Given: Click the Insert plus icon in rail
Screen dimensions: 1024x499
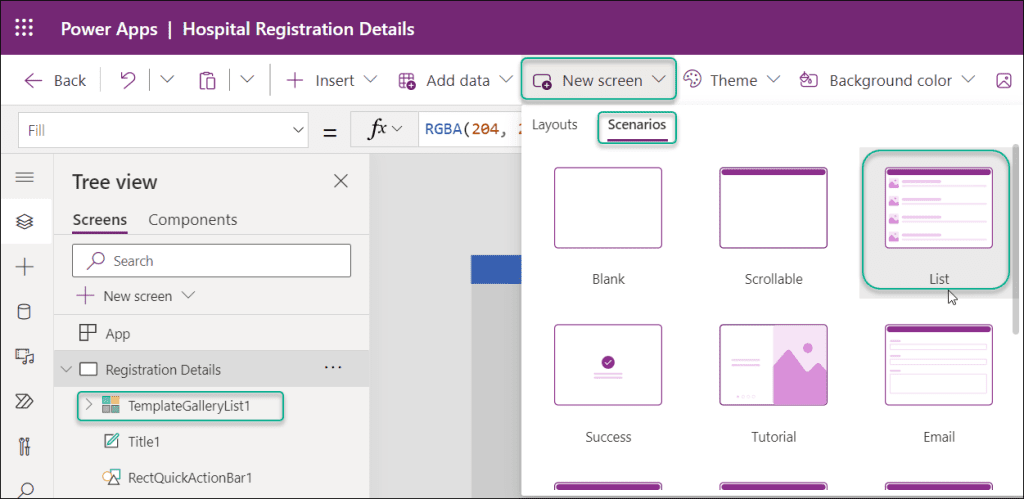Looking at the screenshot, I should (25, 266).
